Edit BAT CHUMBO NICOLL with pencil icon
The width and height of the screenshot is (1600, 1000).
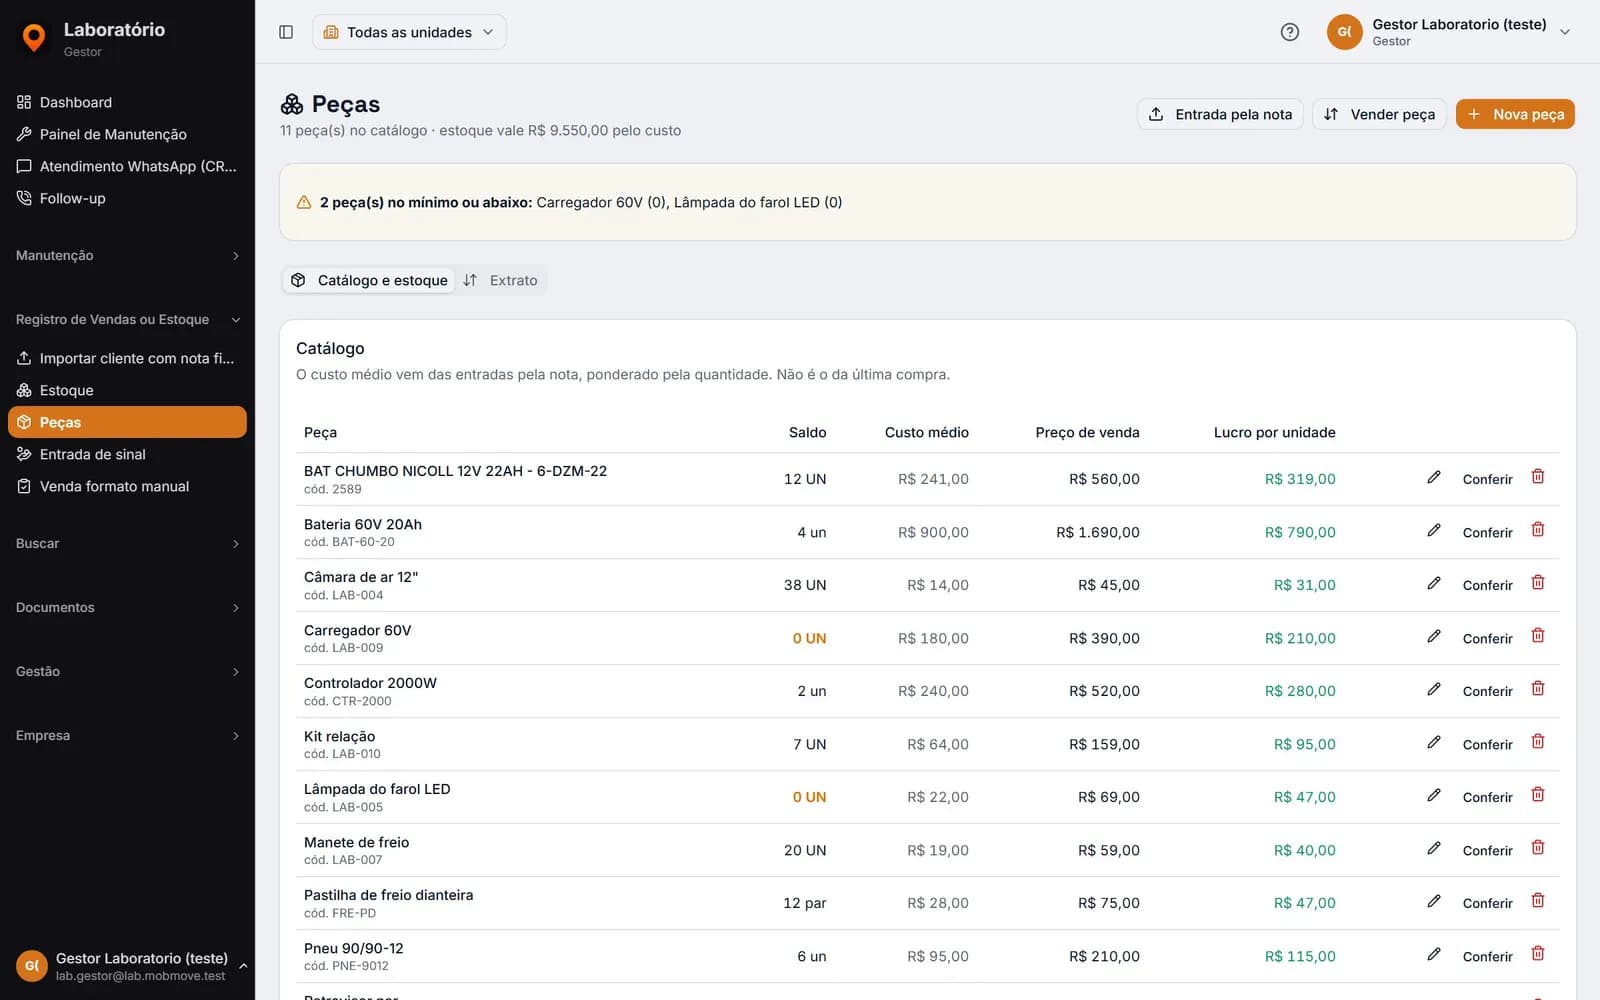pyautogui.click(x=1434, y=478)
